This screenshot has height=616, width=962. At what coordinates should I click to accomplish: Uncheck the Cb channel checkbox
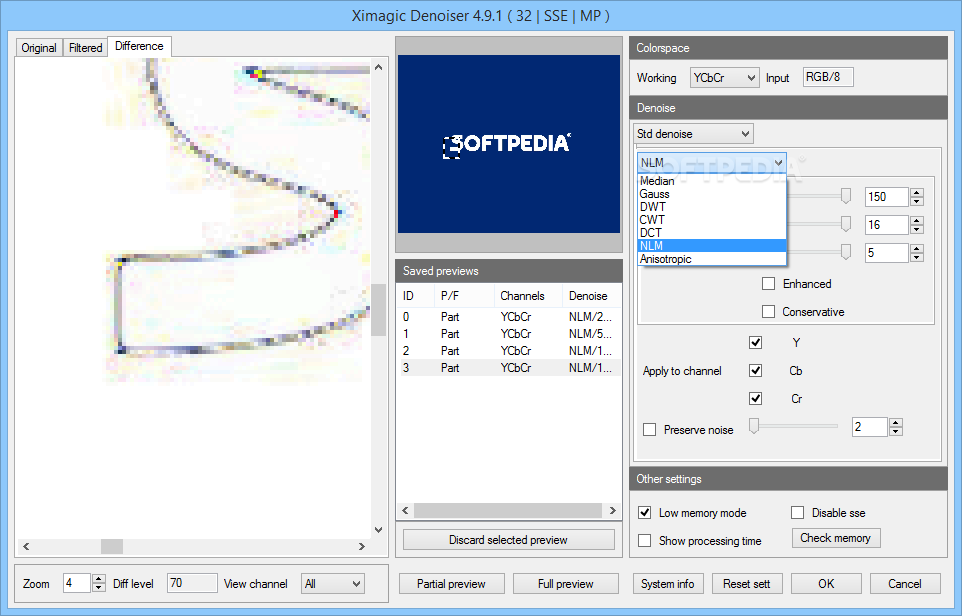[755, 371]
